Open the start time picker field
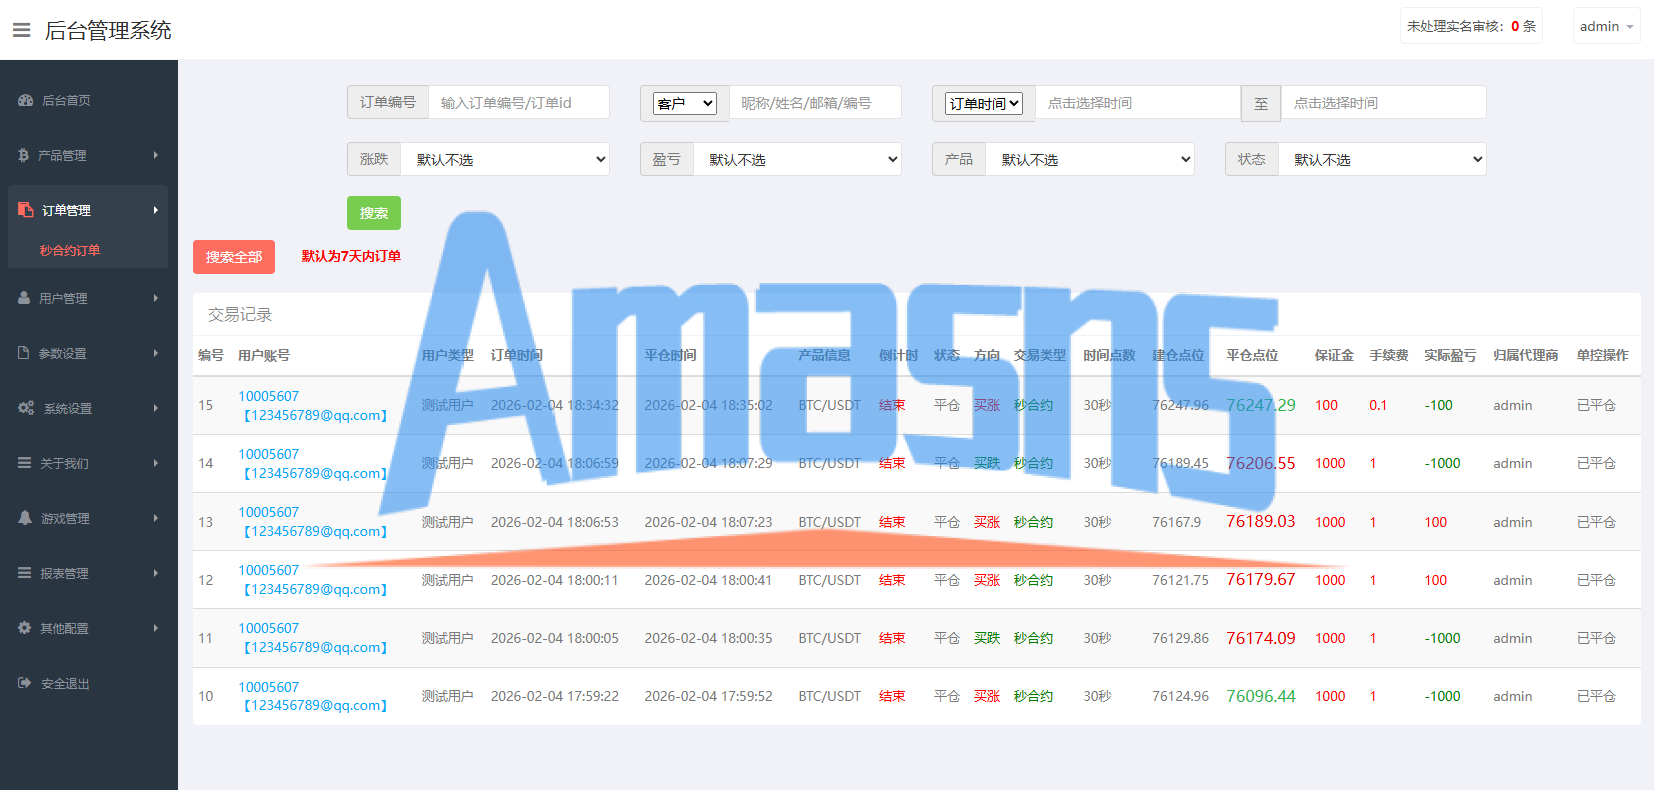This screenshot has width=1654, height=790. 1138,102
